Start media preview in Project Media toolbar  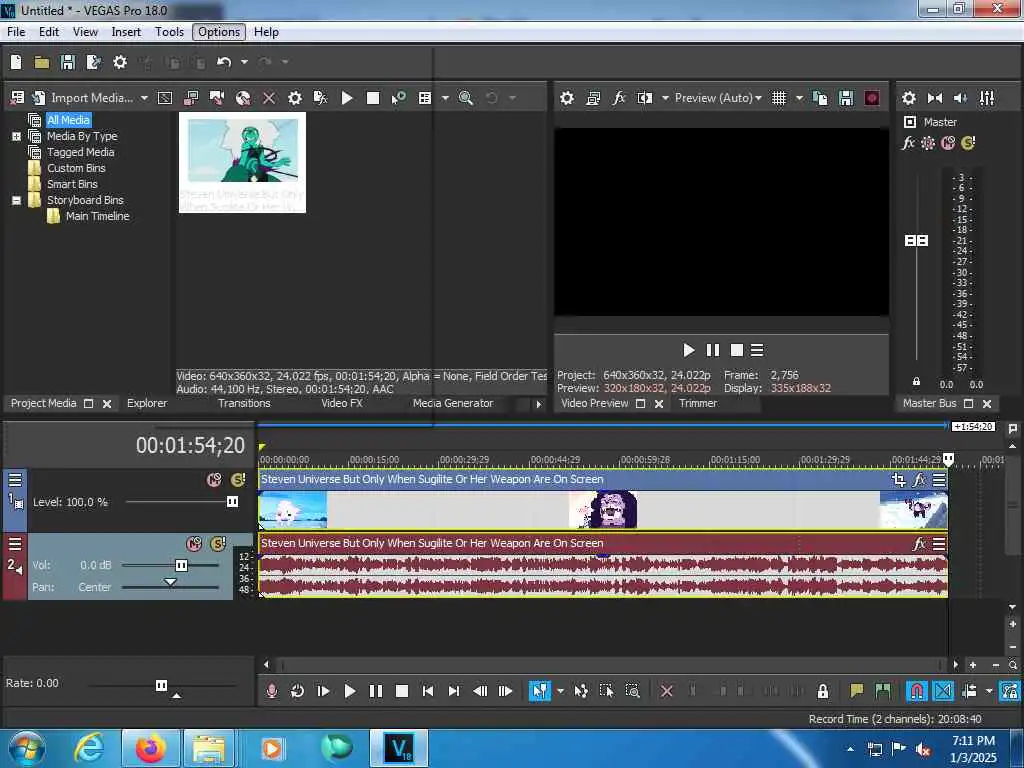click(347, 98)
